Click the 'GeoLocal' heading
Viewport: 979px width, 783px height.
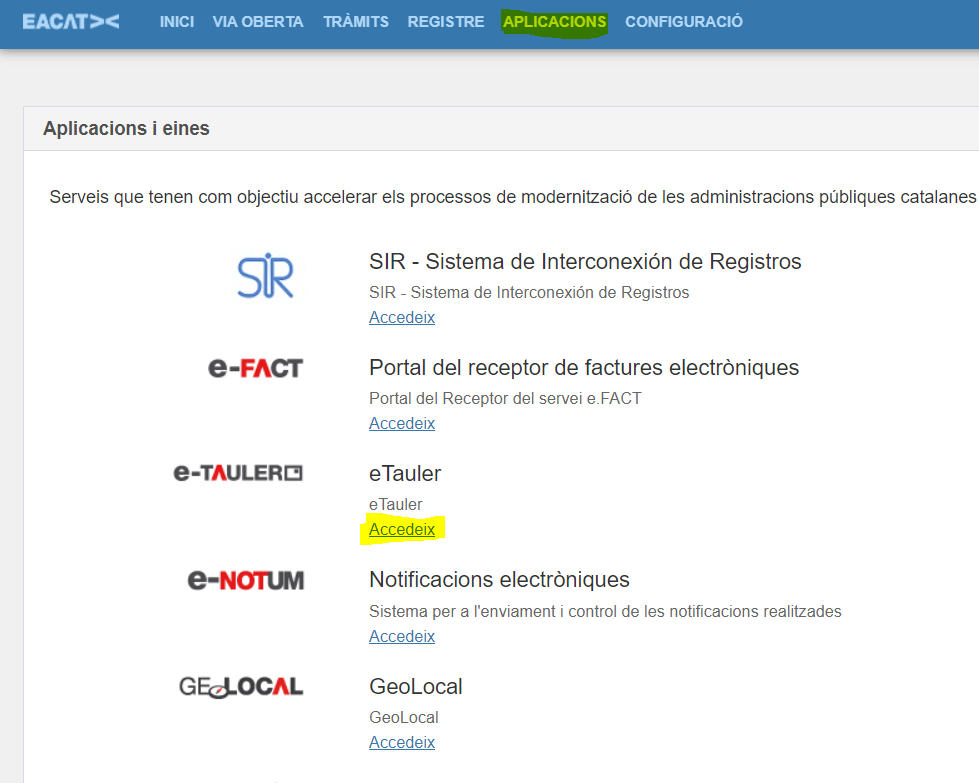[x=416, y=687]
